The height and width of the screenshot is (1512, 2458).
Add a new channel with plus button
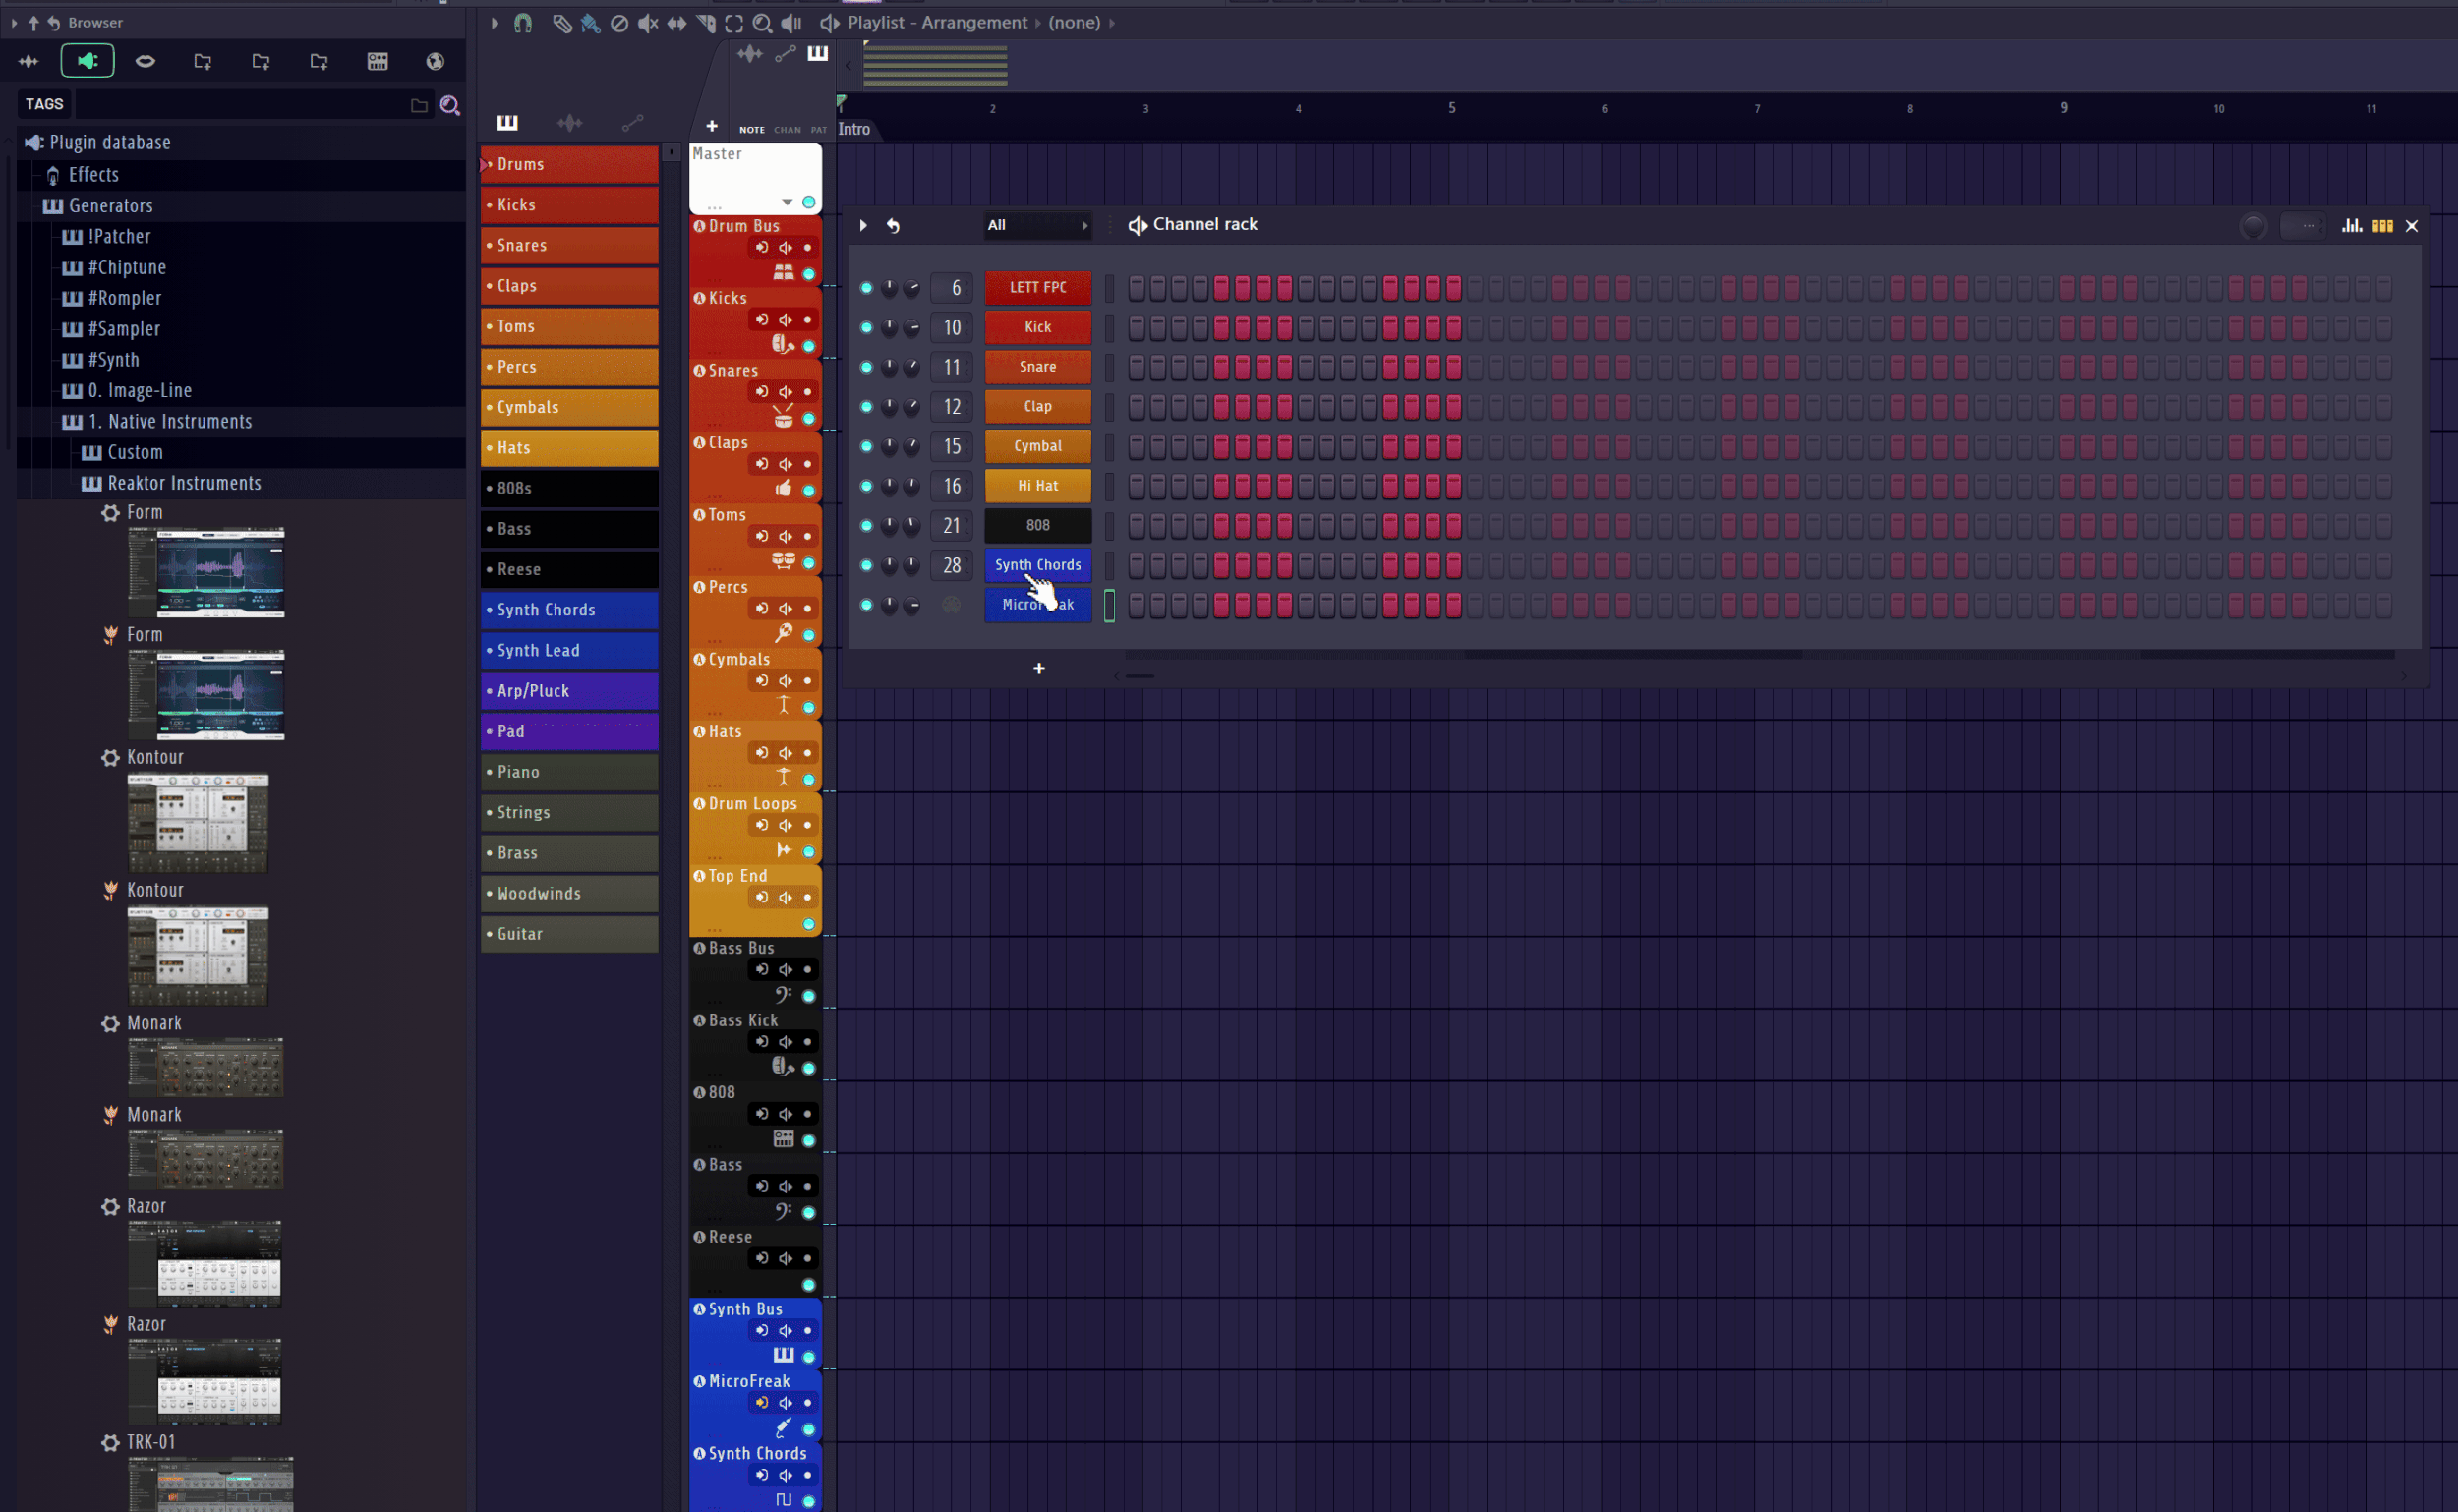[1039, 668]
